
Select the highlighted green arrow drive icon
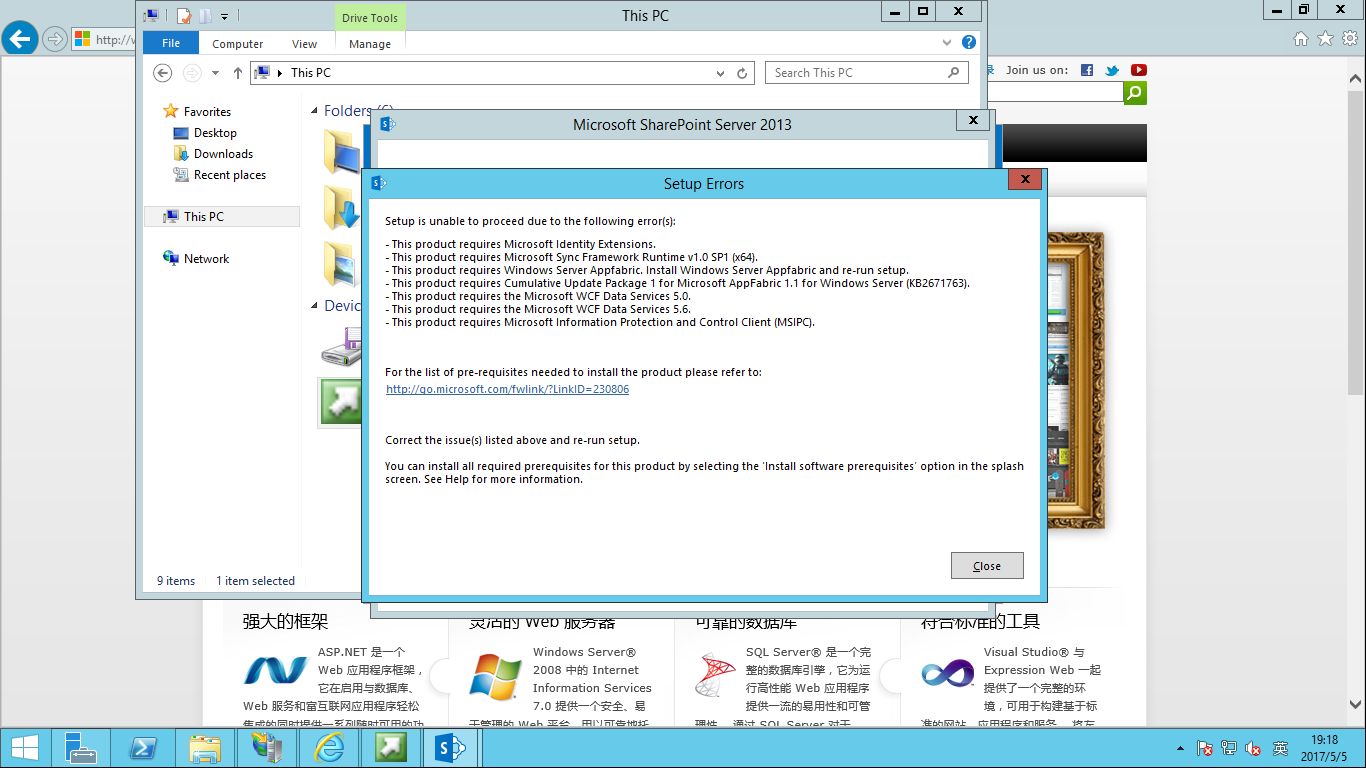click(x=341, y=402)
